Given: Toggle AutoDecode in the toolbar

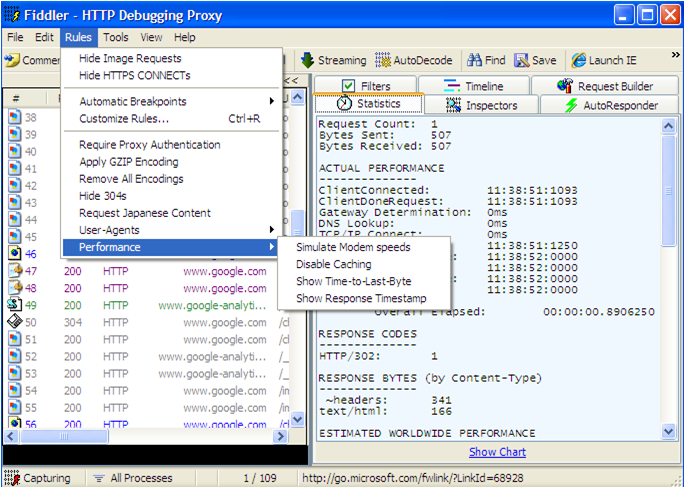Looking at the screenshot, I should click(413, 60).
